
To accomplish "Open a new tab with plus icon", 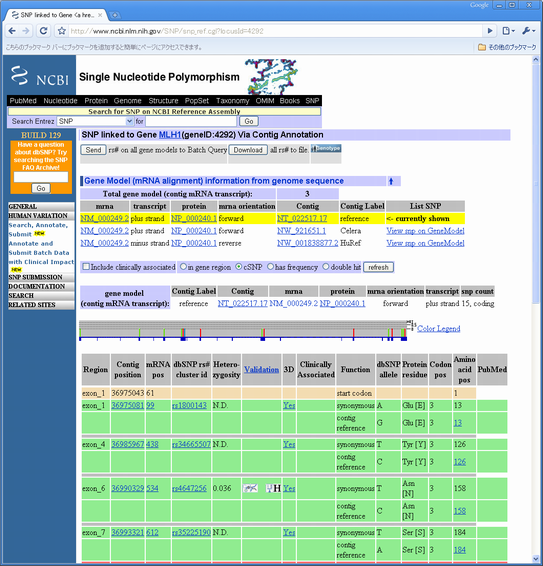I will coord(115,15).
